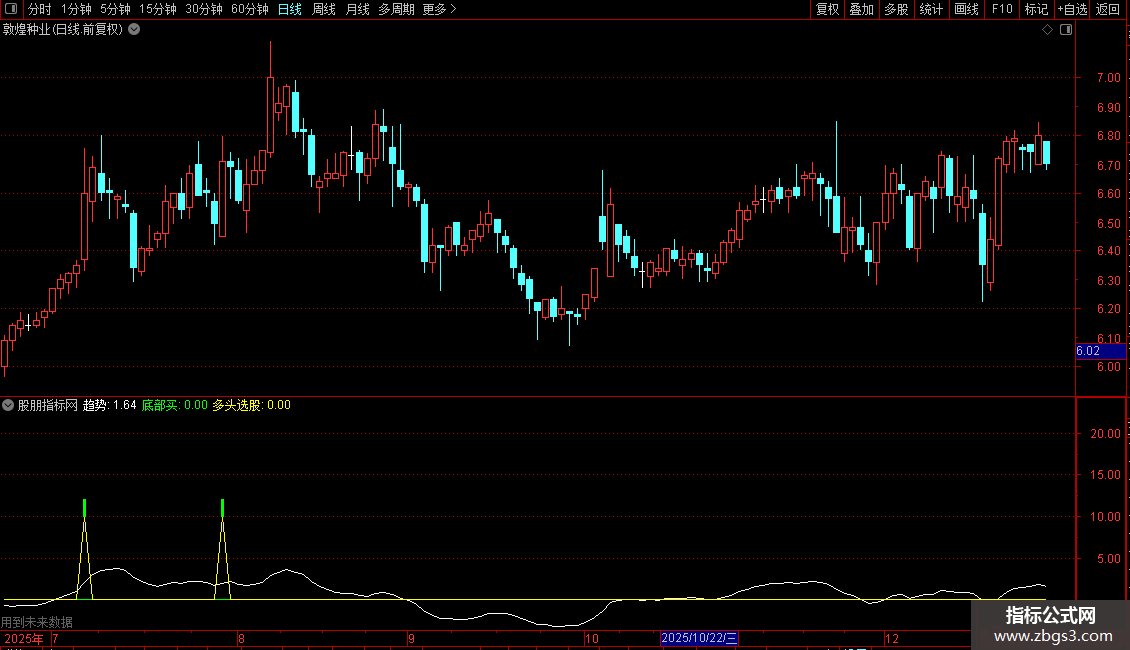Click the 复权 adjustment button
The width and height of the screenshot is (1130, 650).
(827, 9)
